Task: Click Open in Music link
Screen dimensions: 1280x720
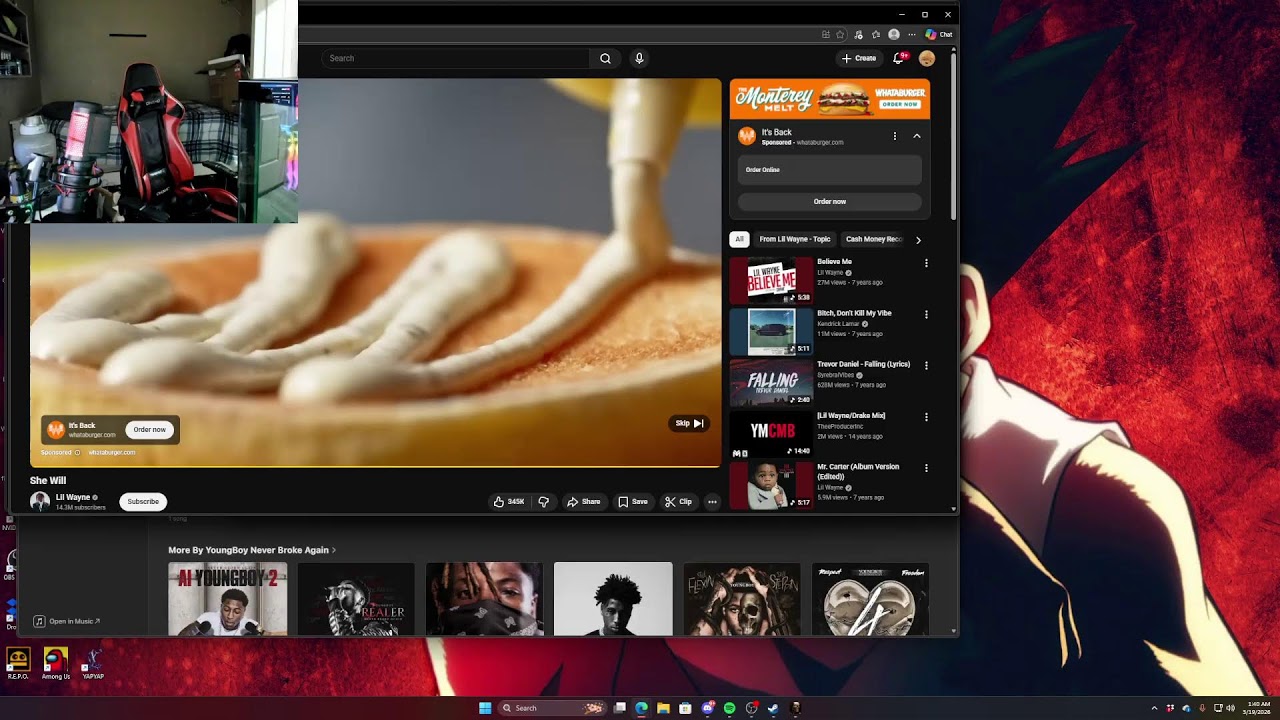Action: 67,621
